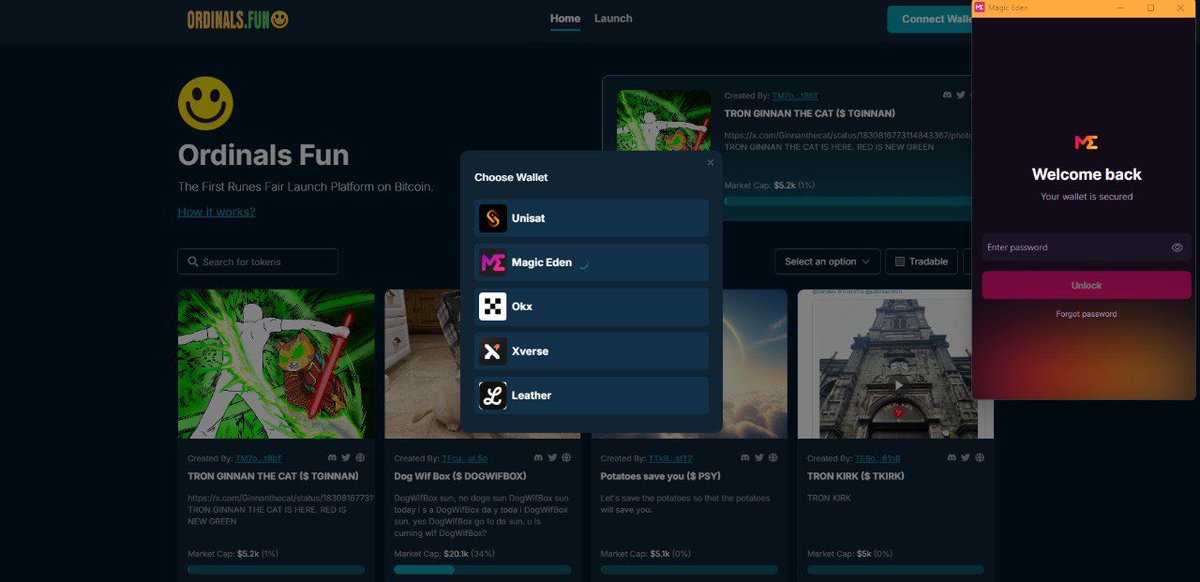Open Discord icon on Dog Wif Box card
The height and width of the screenshot is (582, 1200).
[538, 458]
